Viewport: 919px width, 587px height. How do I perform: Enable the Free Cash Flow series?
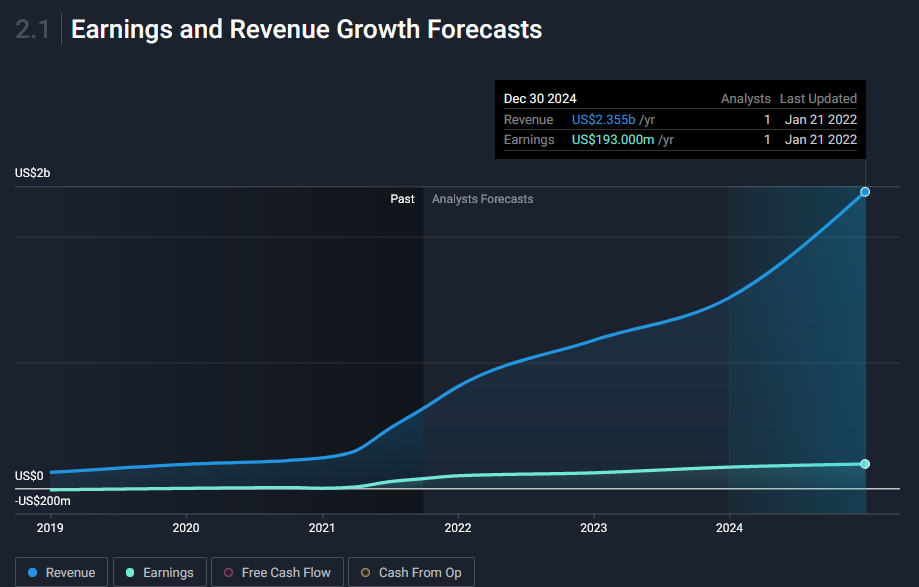pyautogui.click(x=277, y=572)
